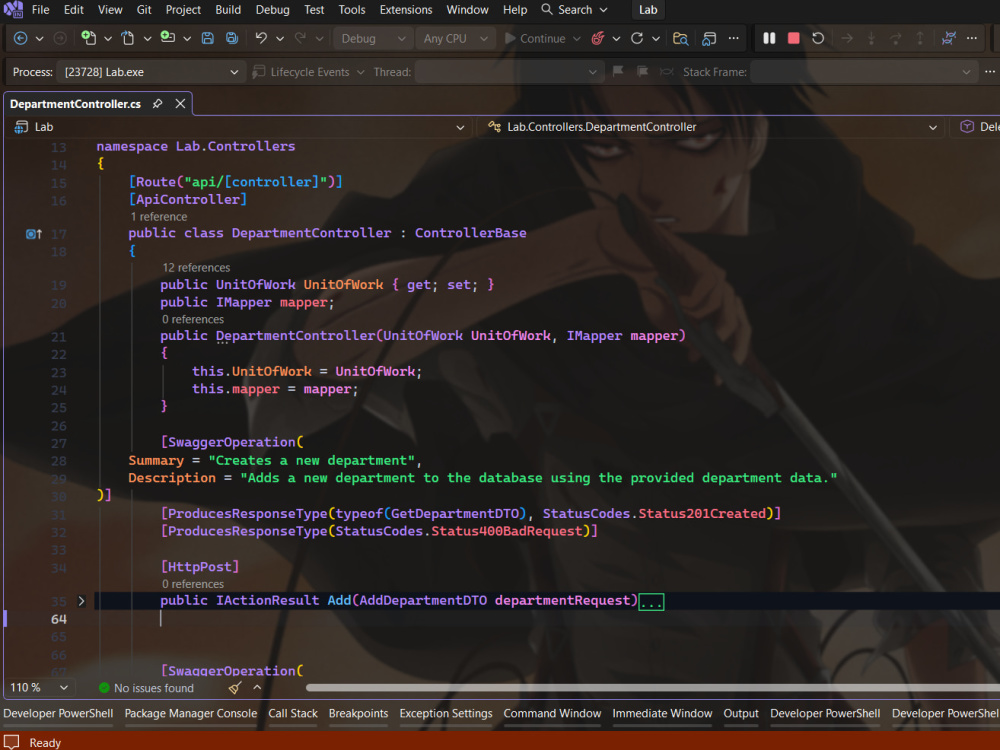Click the collapsed code ellipsis box after departmentRequest
Screen dimensions: 1000x750
(651, 601)
